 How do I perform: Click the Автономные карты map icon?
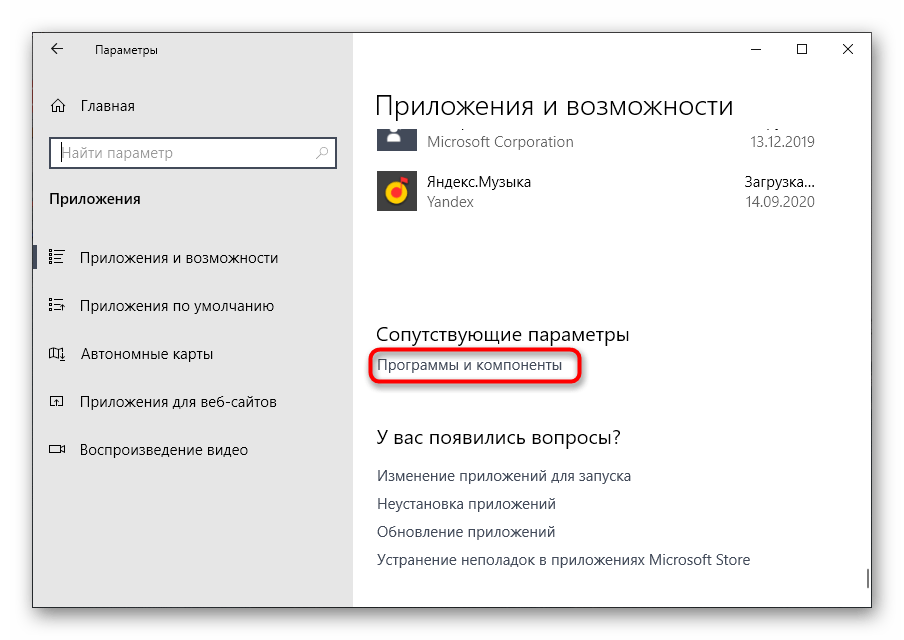pos(57,354)
